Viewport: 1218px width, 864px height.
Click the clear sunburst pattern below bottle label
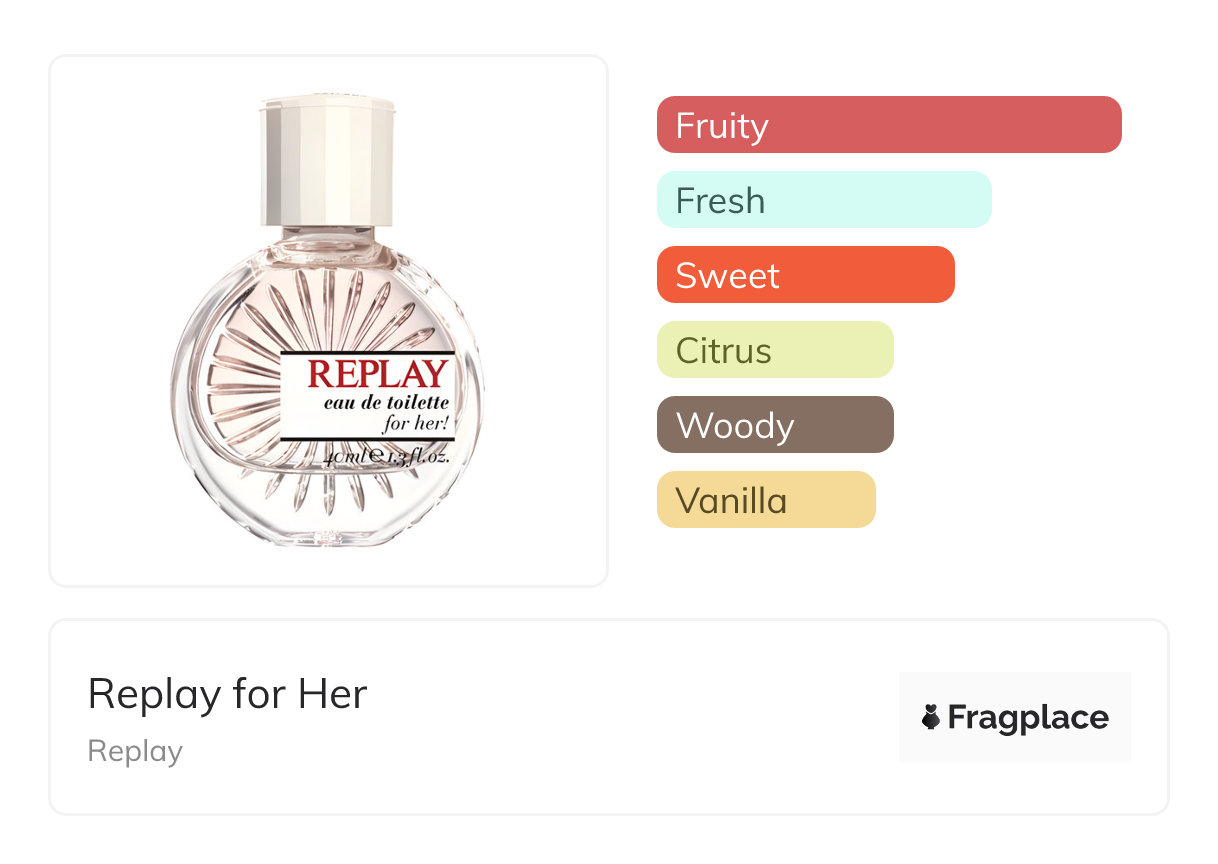click(330, 490)
